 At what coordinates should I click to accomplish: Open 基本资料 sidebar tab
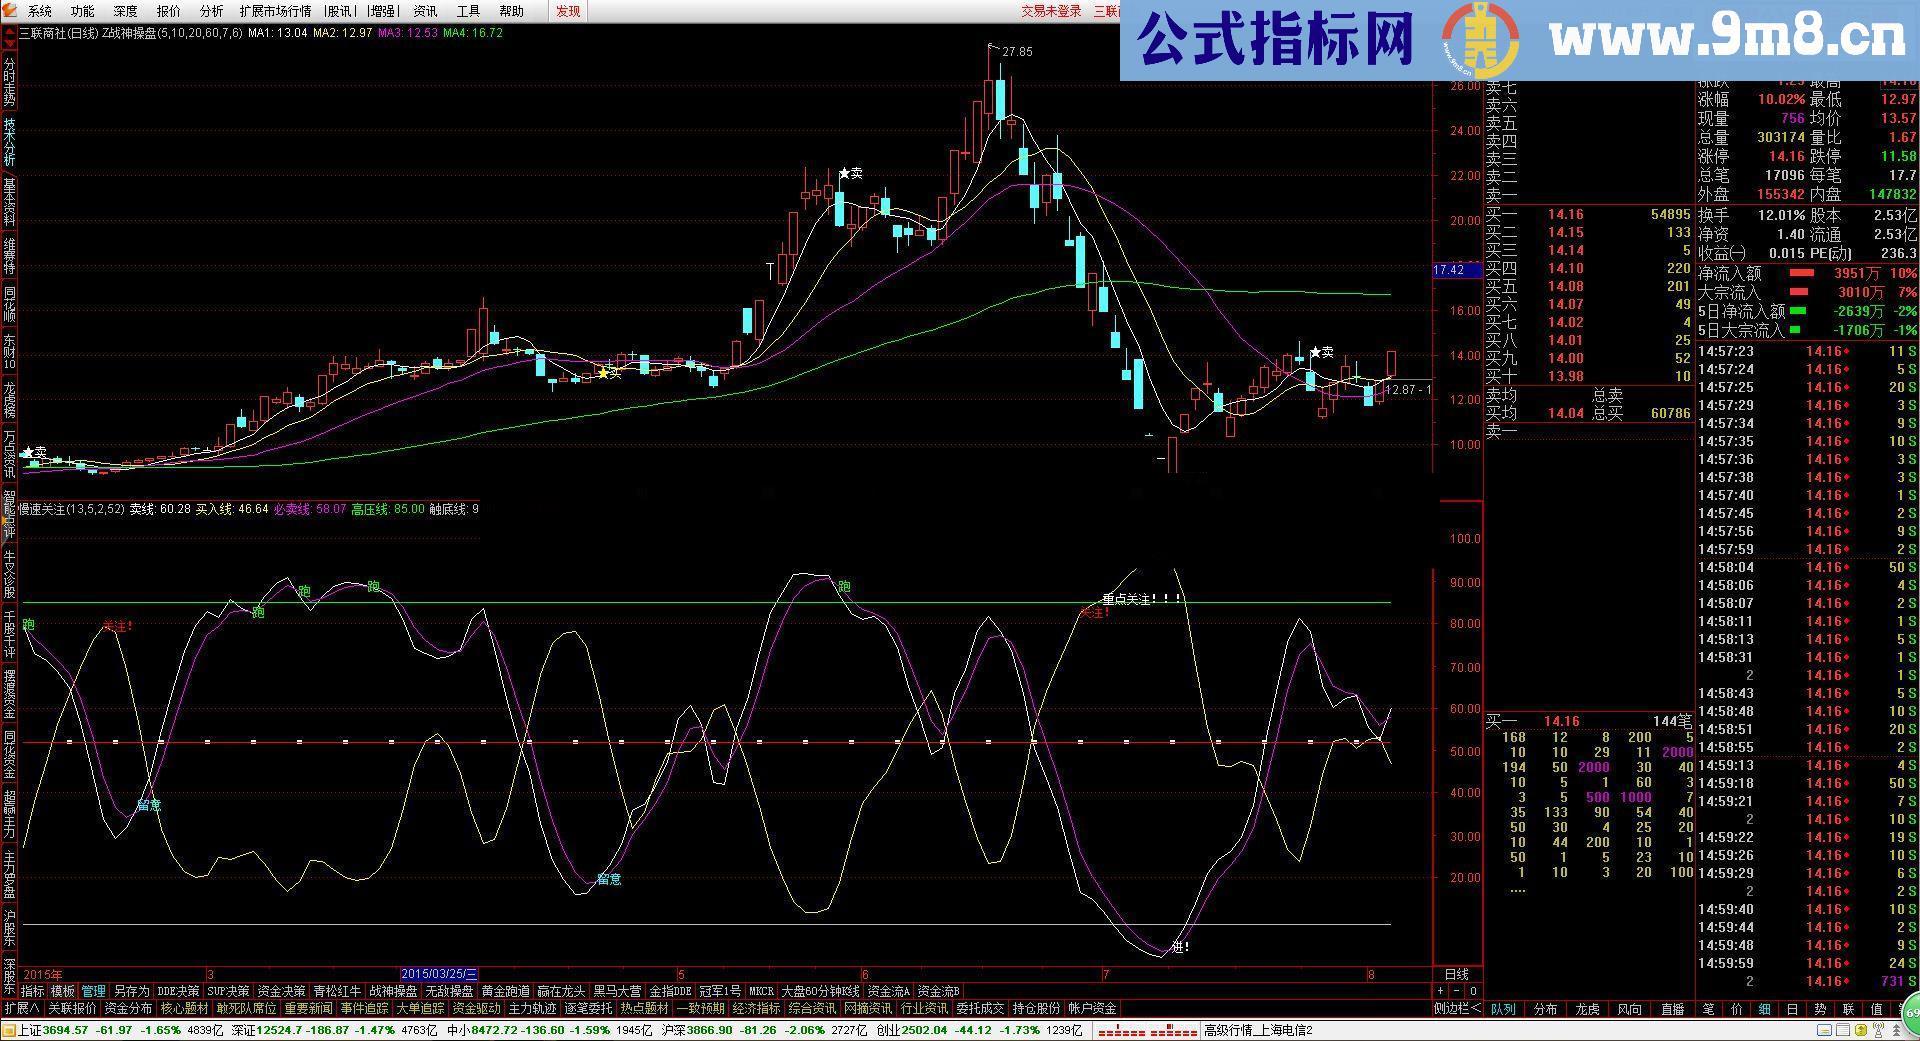(x=9, y=202)
